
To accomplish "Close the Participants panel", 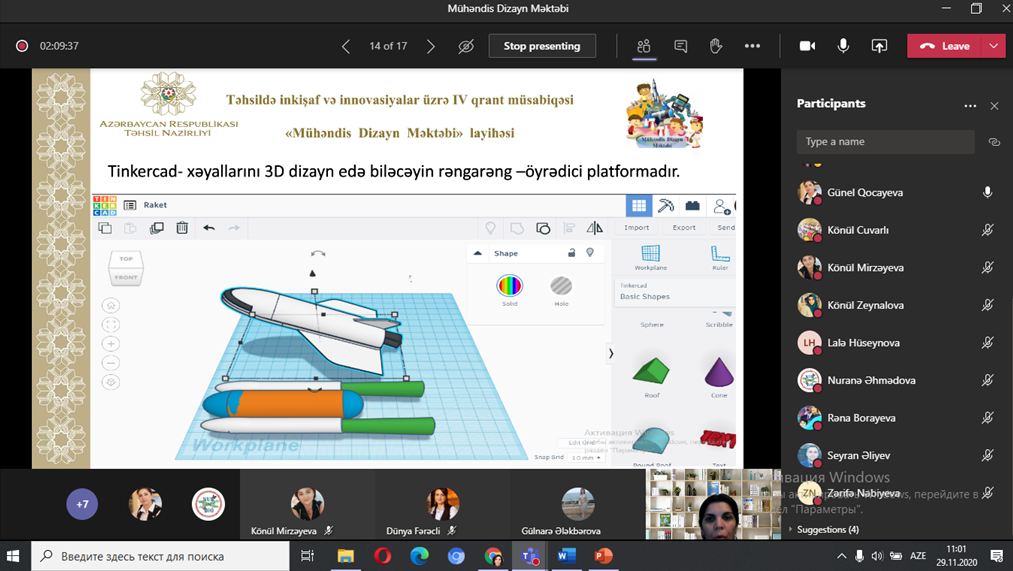I will 994,106.
